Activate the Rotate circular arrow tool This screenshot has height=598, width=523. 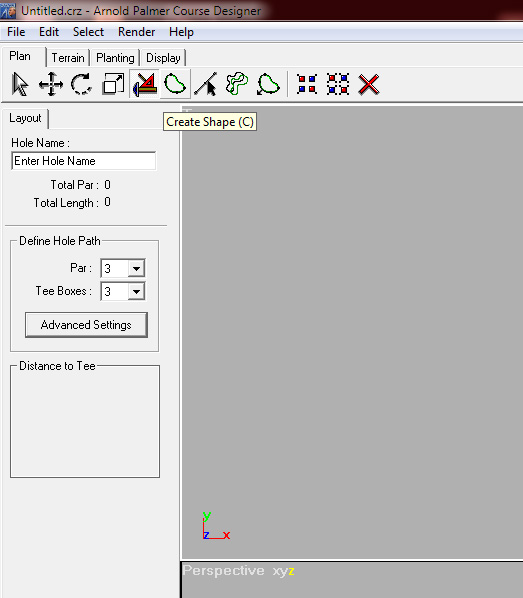click(82, 84)
